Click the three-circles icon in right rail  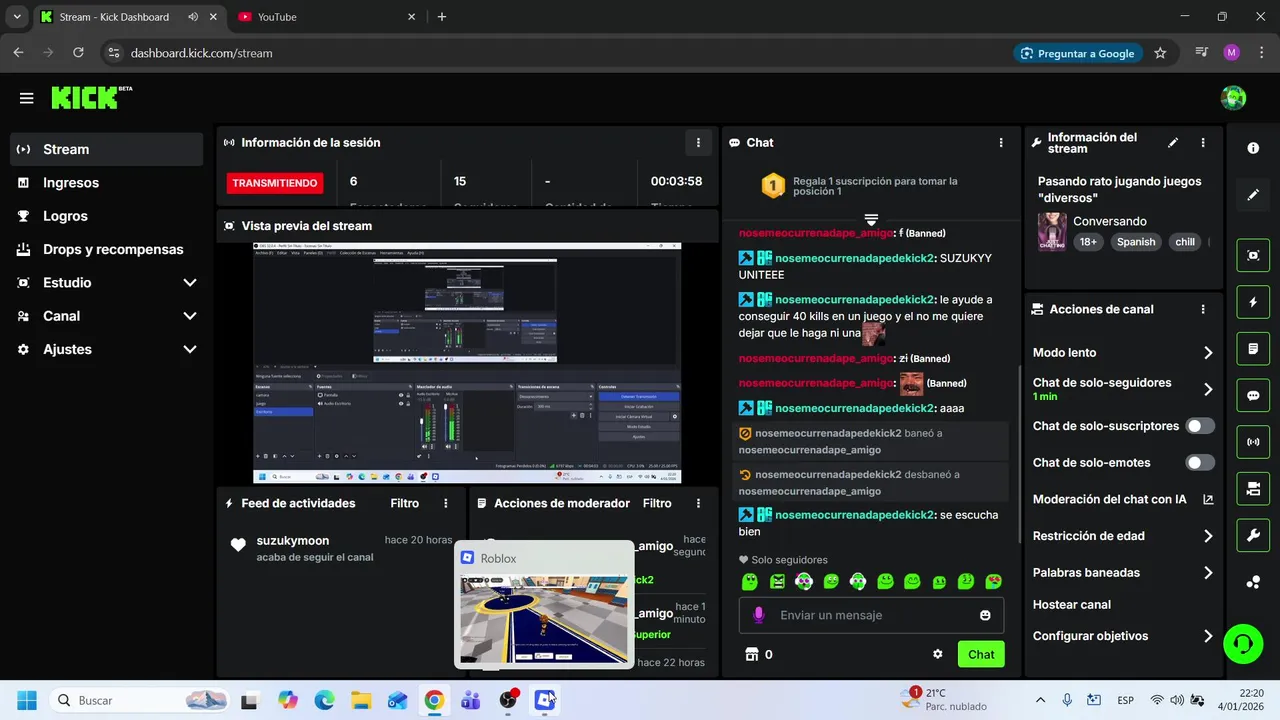pyautogui.click(x=1253, y=583)
